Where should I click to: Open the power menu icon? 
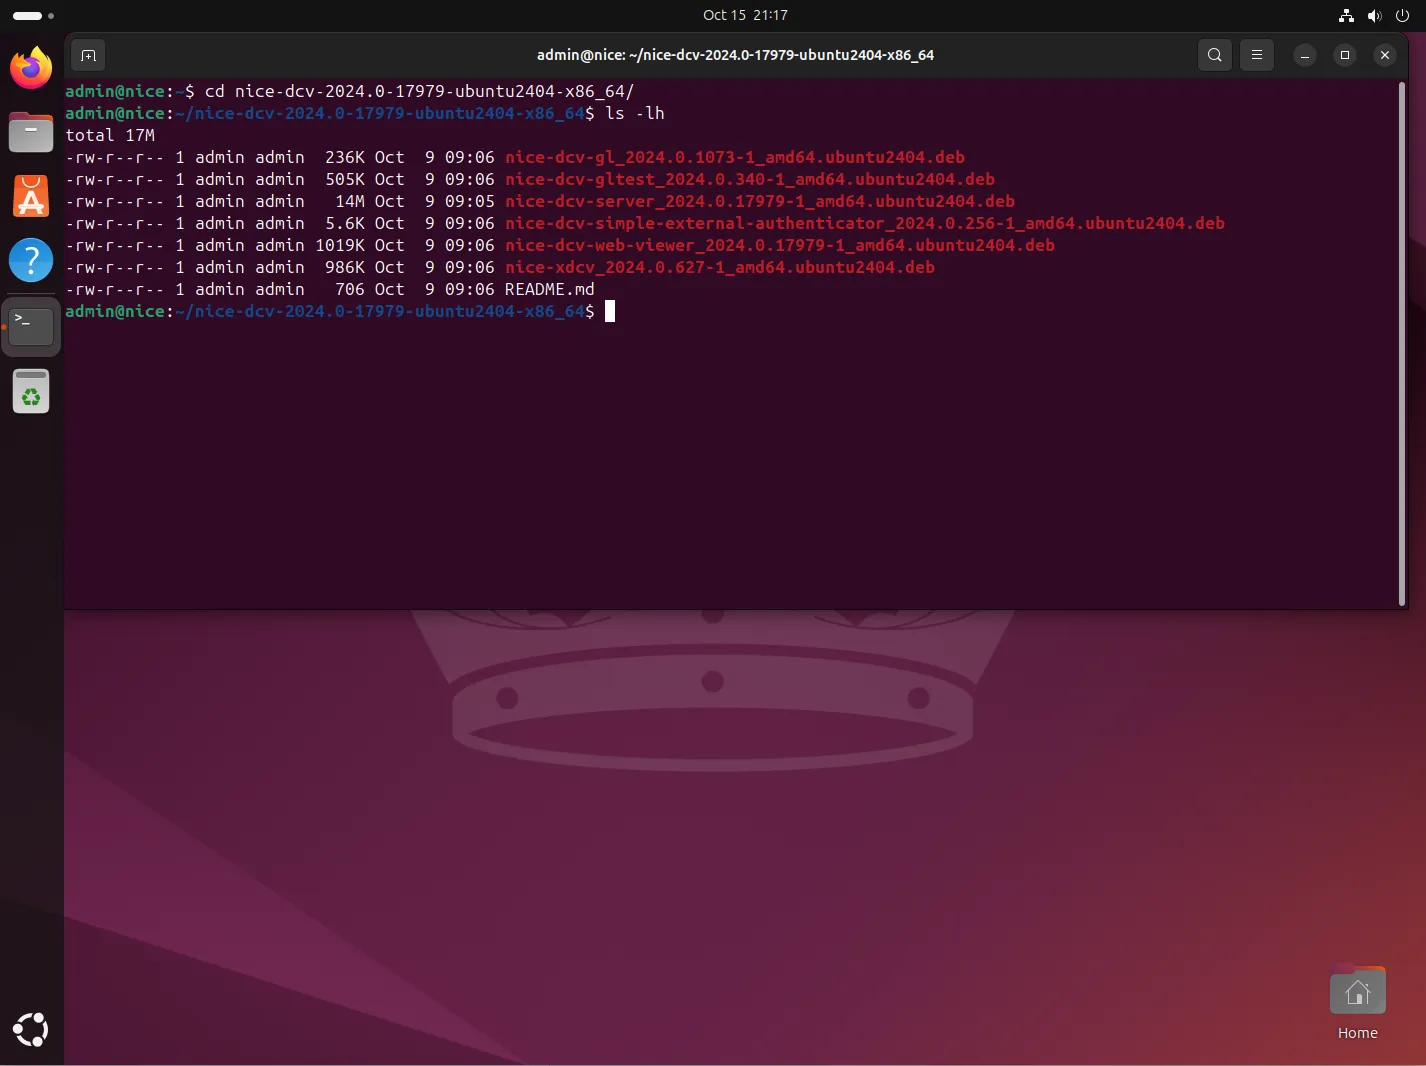[x=1402, y=15]
